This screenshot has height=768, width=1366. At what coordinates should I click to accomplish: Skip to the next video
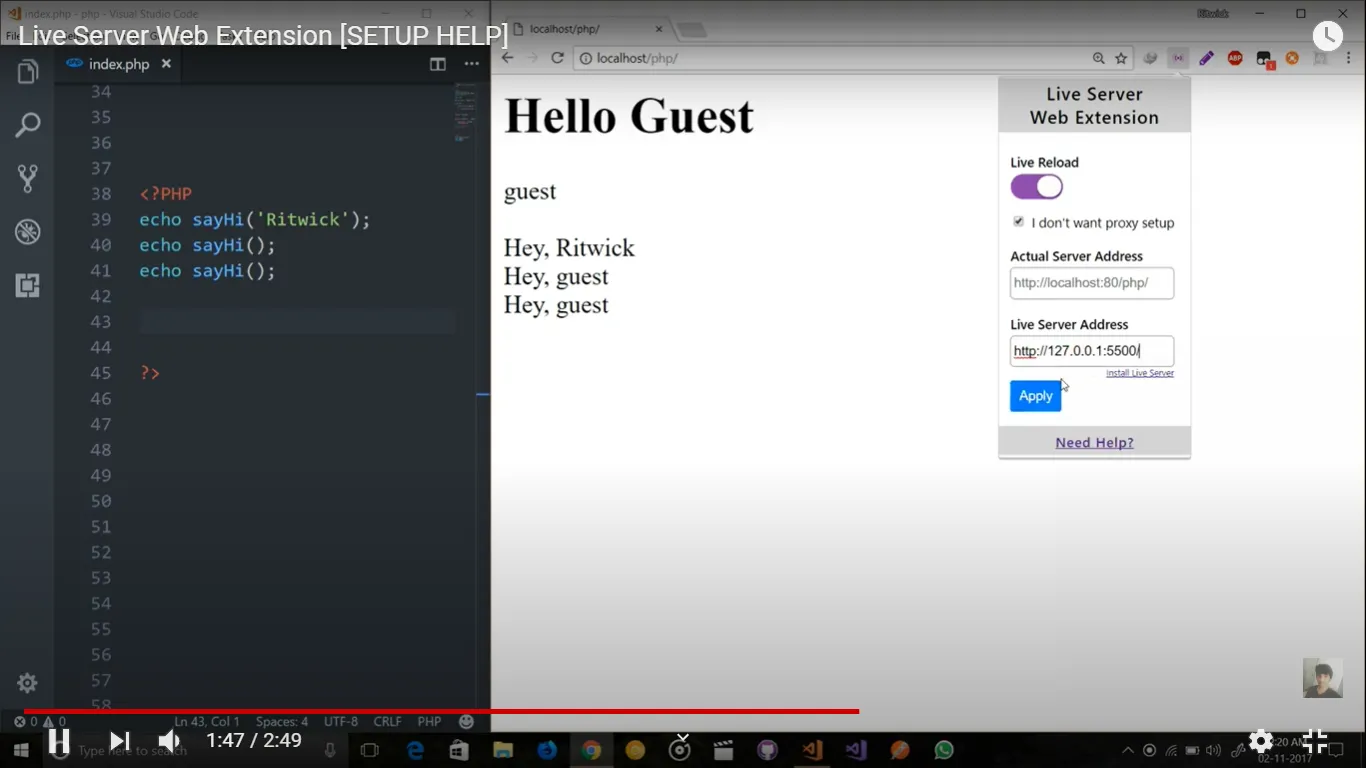[x=119, y=741]
